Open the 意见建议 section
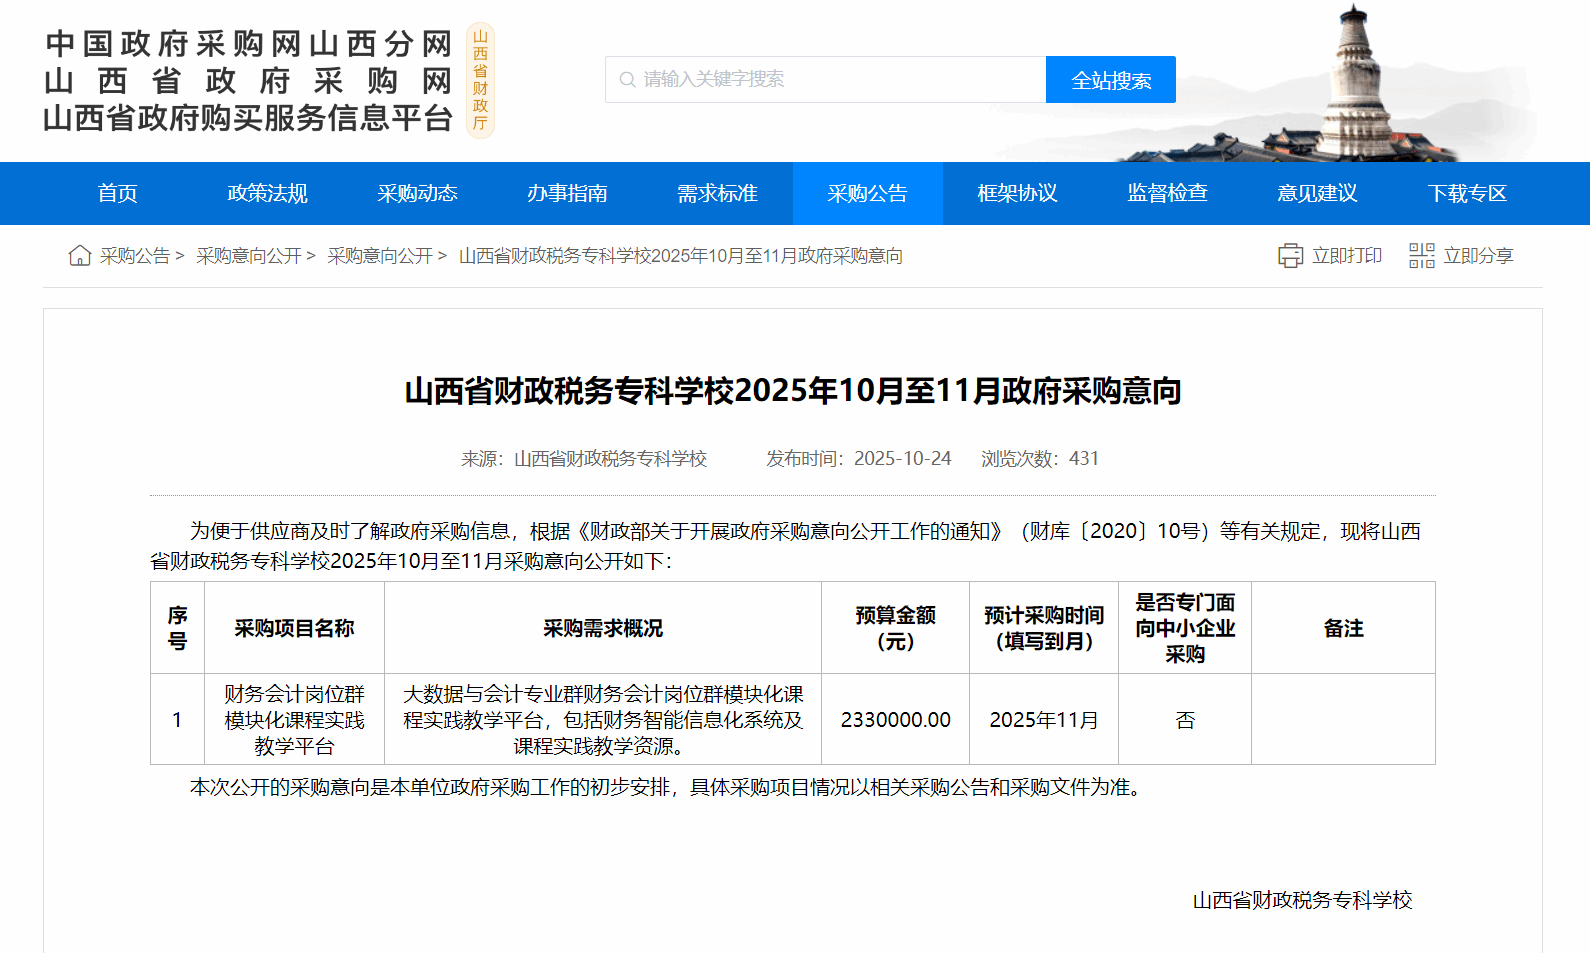 pyautogui.click(x=1318, y=194)
